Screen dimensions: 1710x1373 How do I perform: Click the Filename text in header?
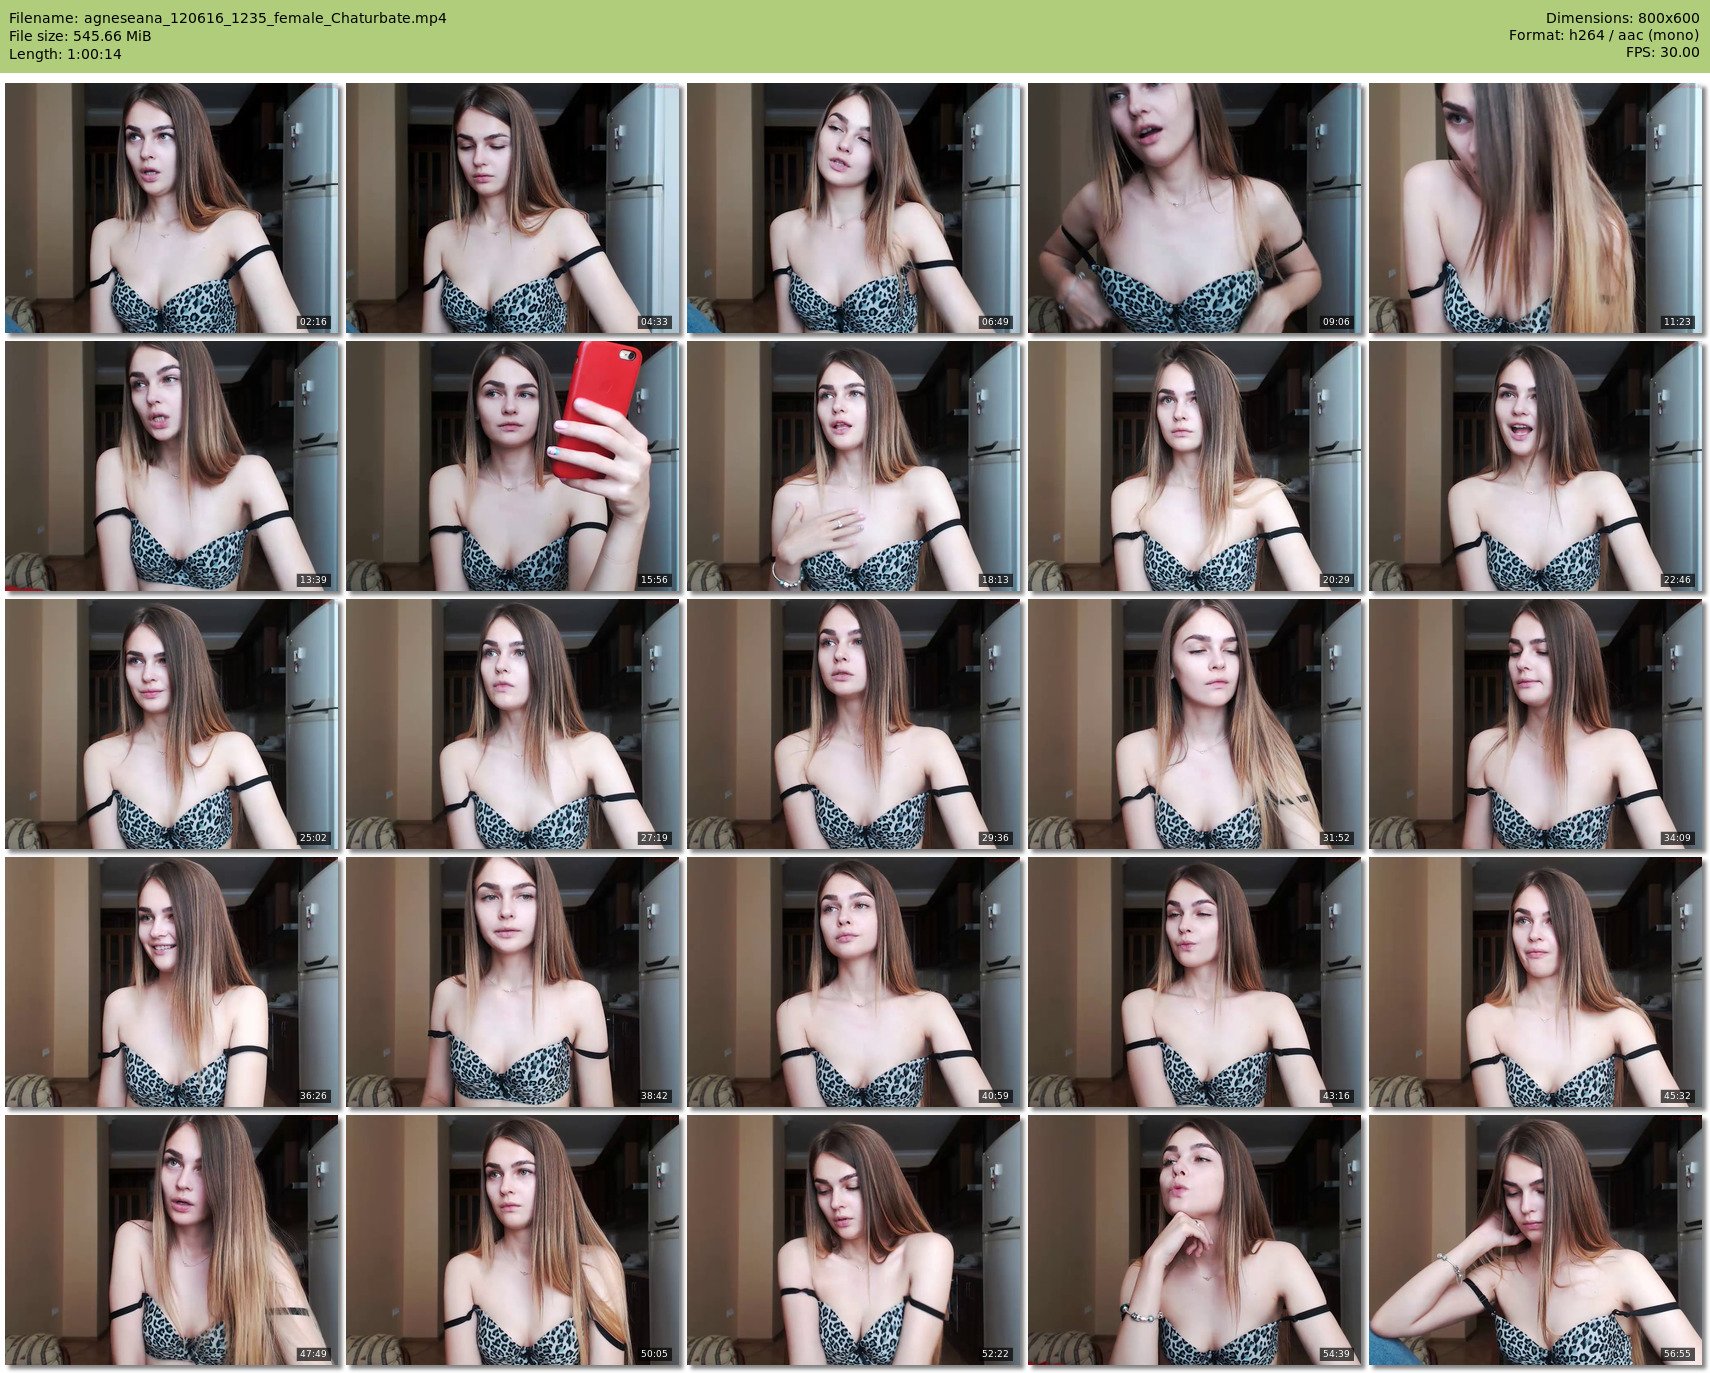click(228, 18)
